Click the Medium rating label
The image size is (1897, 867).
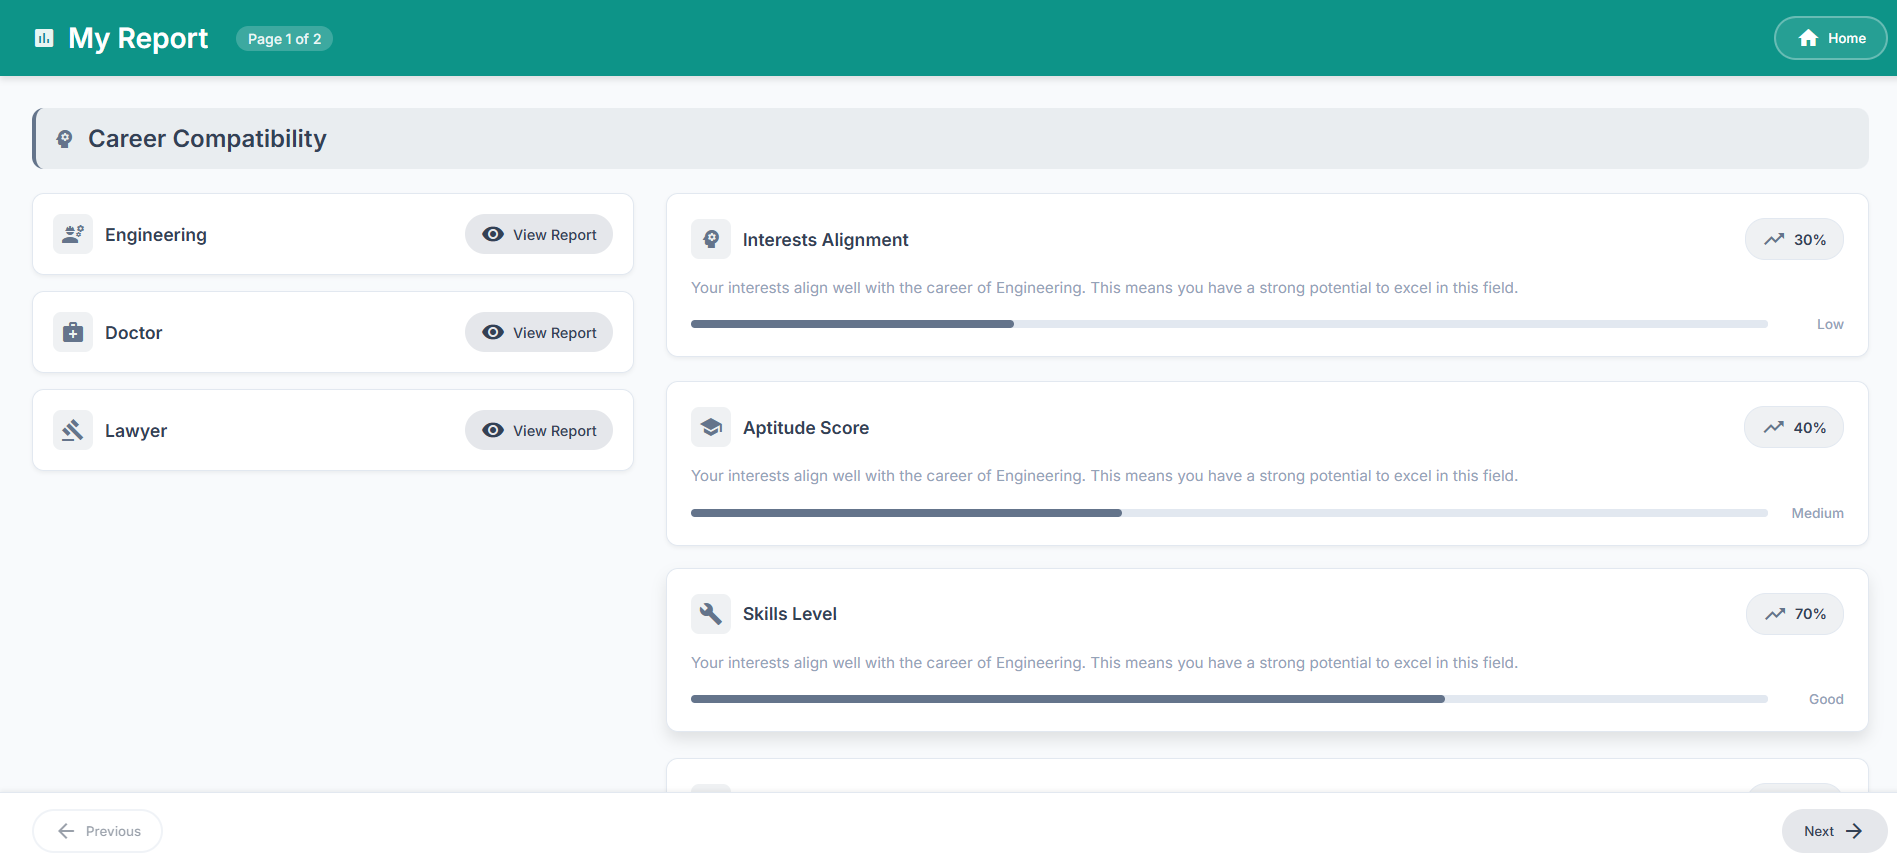point(1817,513)
